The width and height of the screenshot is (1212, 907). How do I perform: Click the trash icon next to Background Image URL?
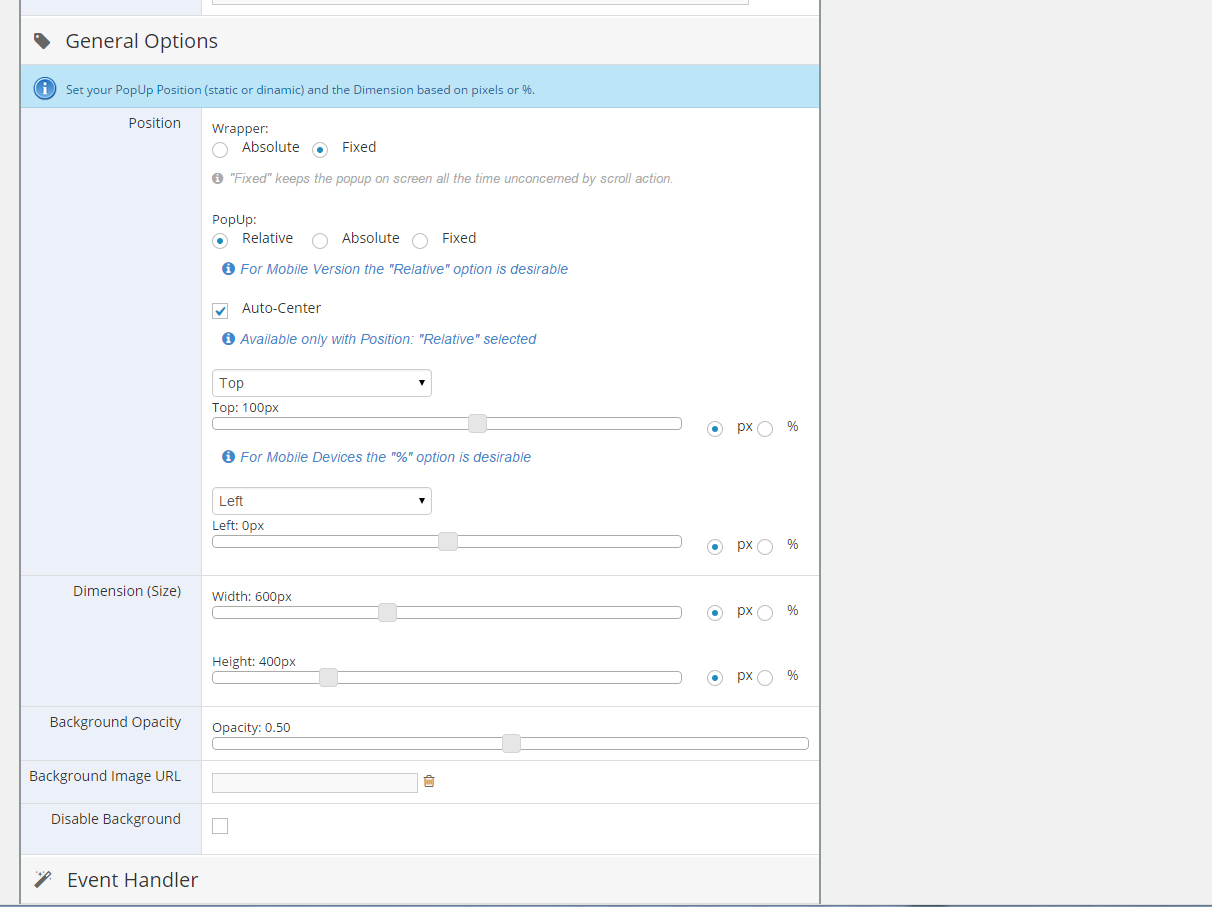429,781
